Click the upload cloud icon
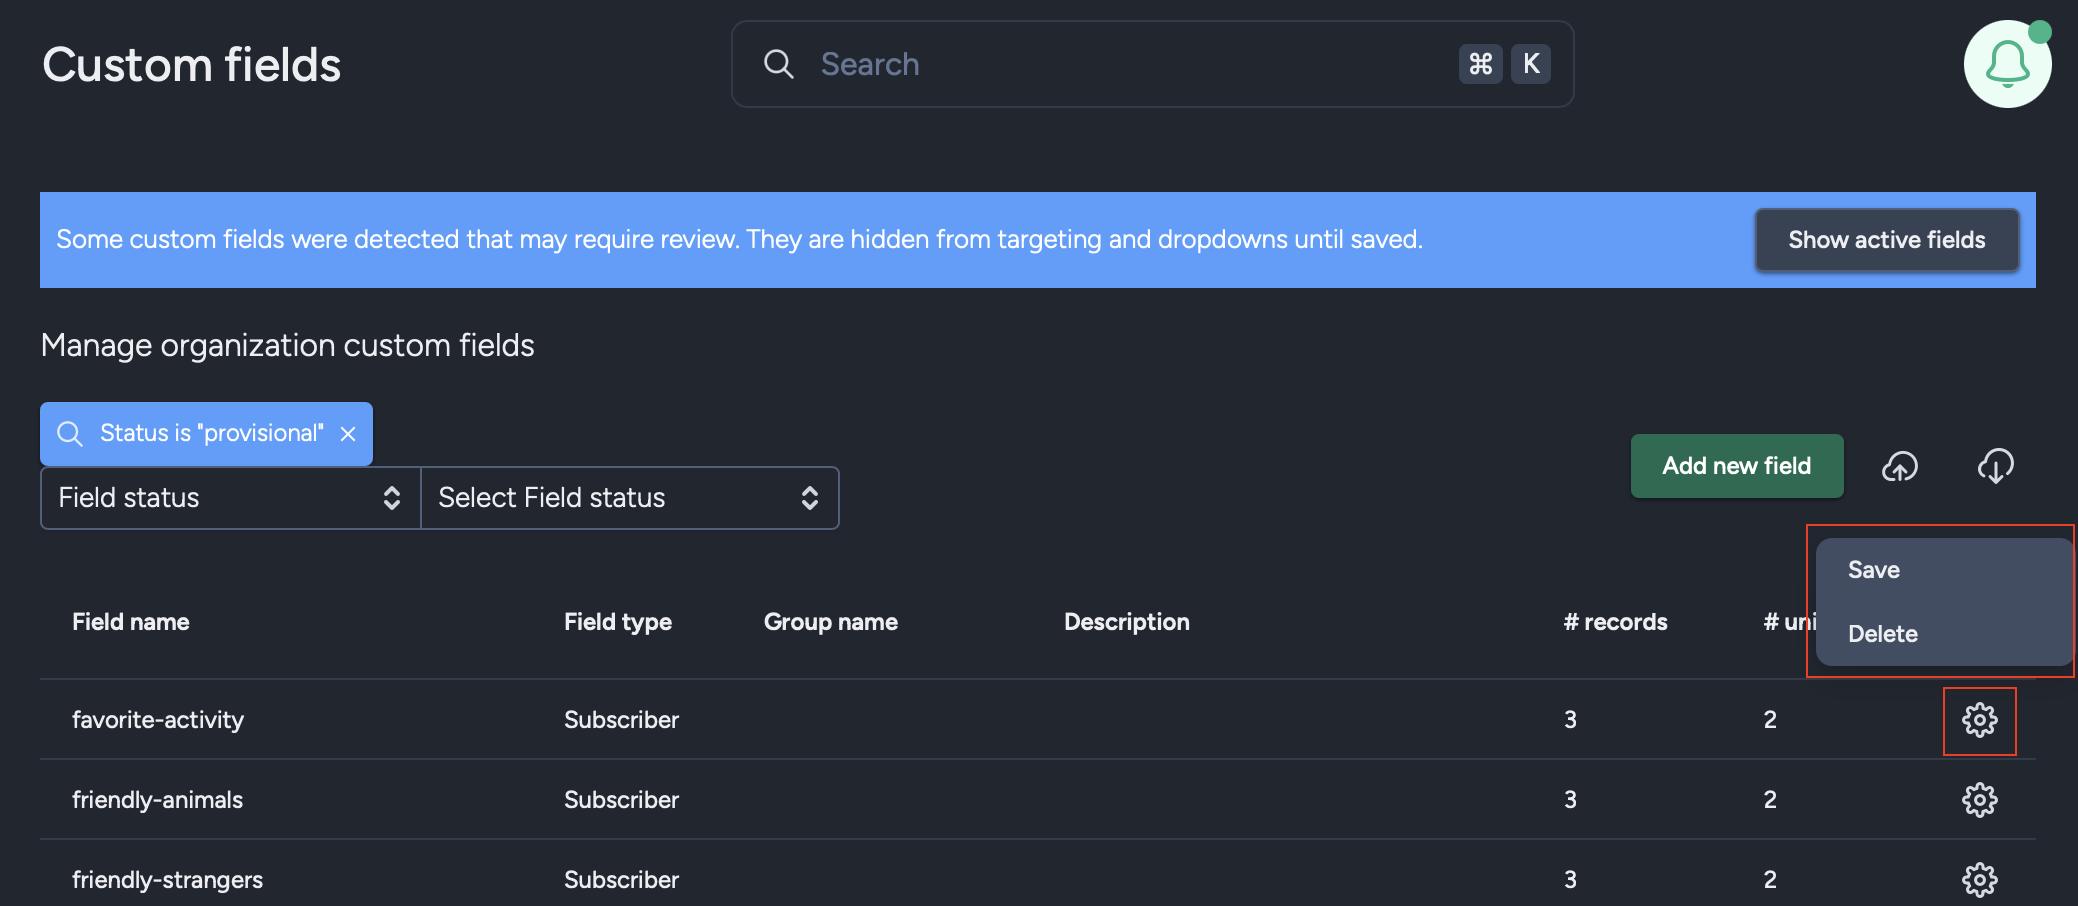The image size is (2078, 906). (x=1900, y=466)
